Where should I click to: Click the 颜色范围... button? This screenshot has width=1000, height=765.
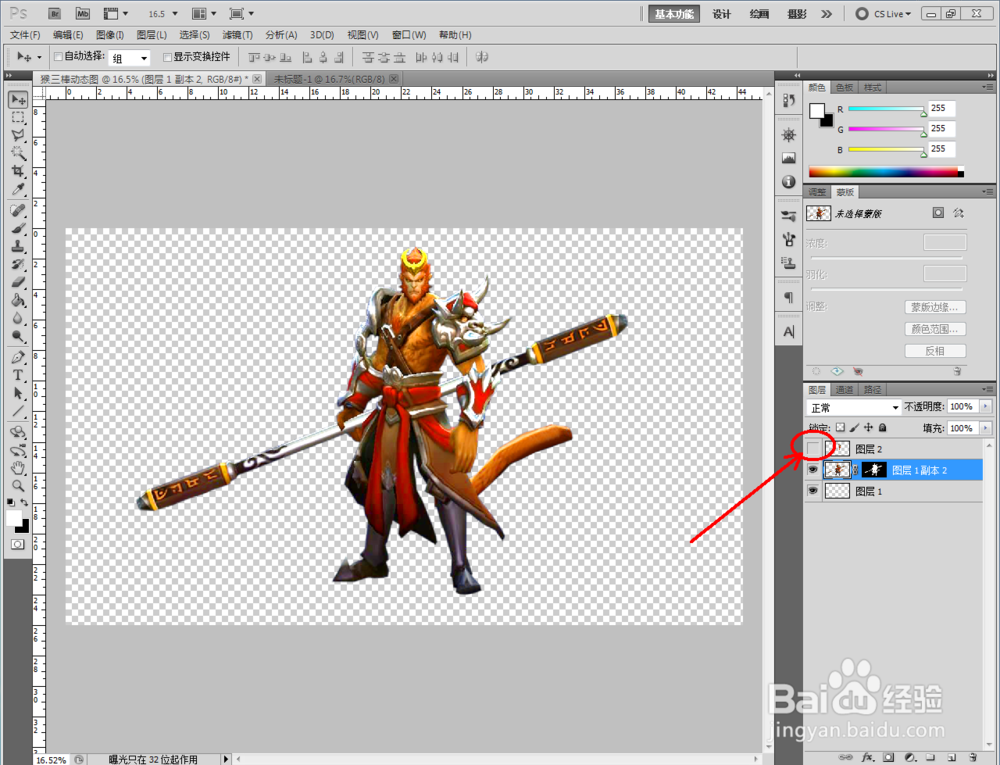click(x=935, y=329)
